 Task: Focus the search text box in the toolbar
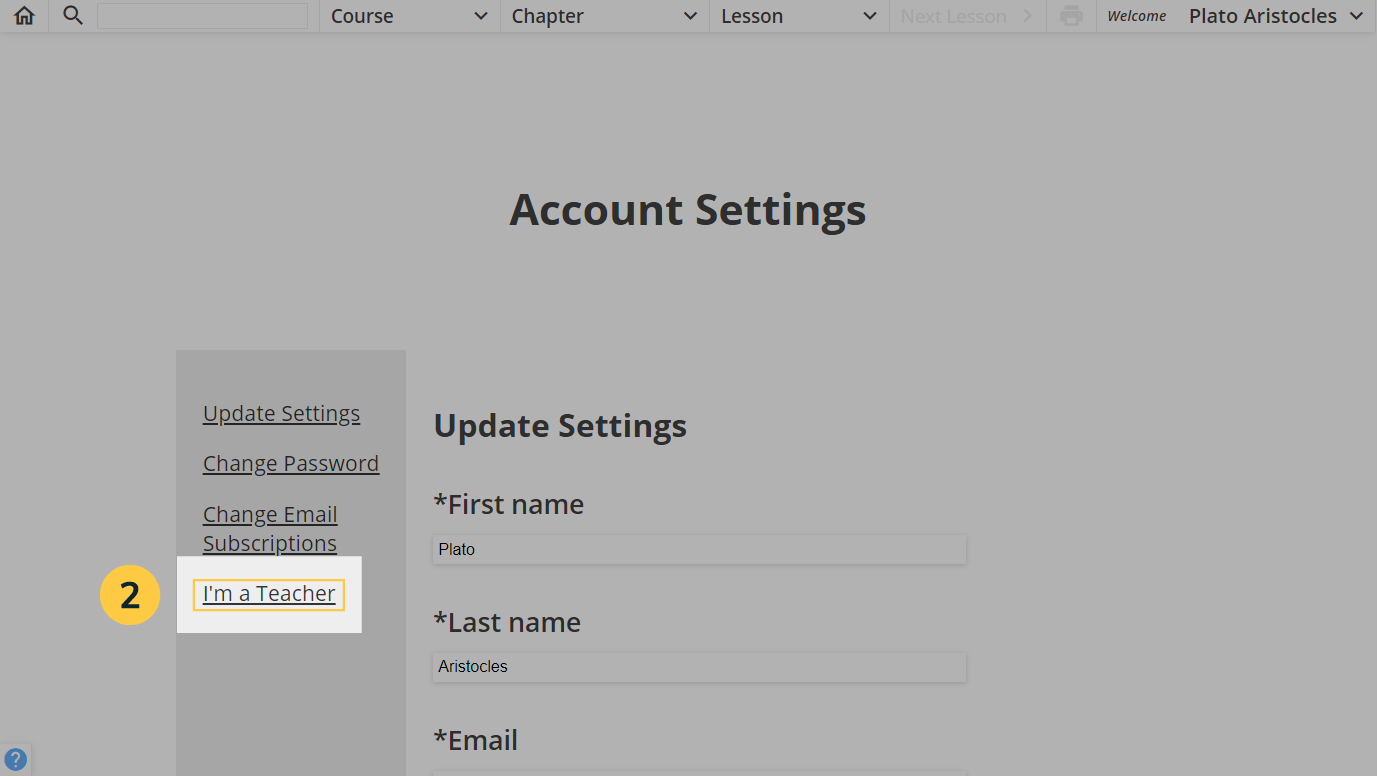tap(202, 16)
